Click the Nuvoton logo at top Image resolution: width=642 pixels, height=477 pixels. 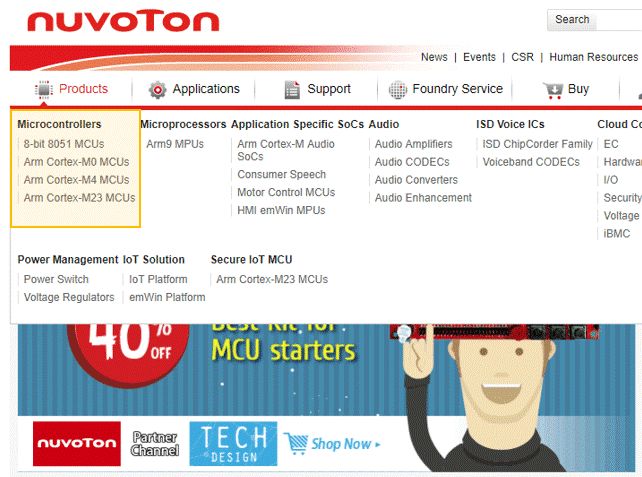[123, 22]
